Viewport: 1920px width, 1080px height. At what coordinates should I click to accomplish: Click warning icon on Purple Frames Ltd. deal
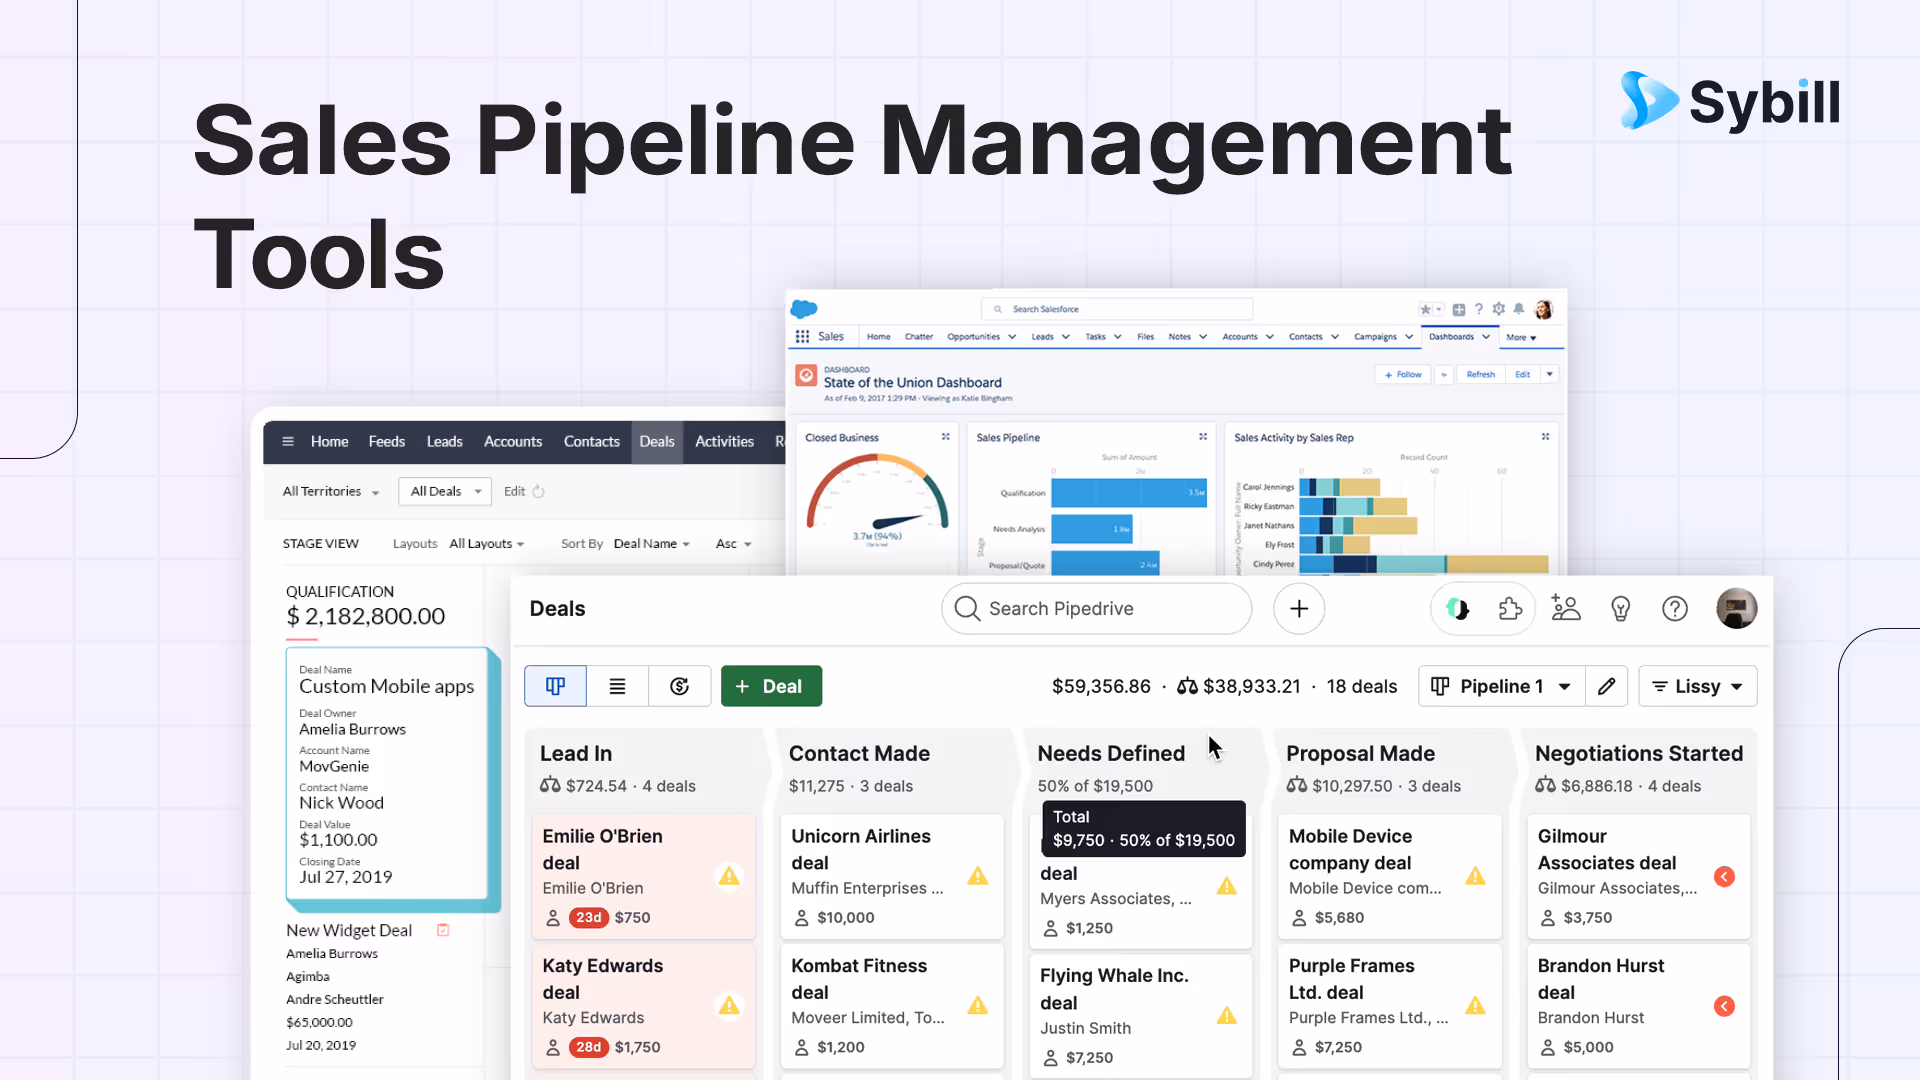[x=1475, y=1005]
